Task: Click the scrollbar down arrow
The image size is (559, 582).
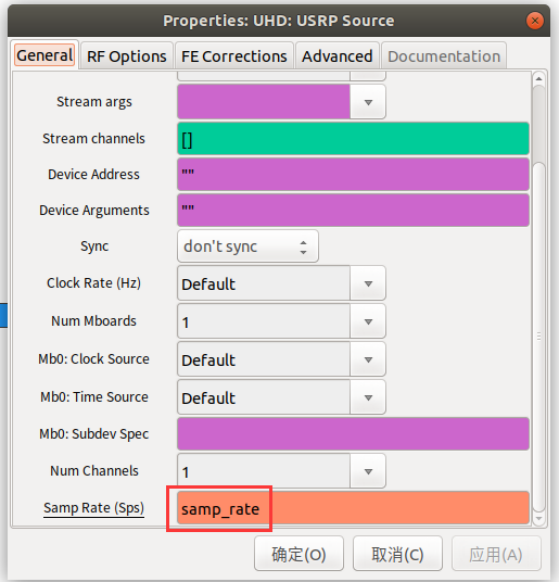Action: [539, 519]
